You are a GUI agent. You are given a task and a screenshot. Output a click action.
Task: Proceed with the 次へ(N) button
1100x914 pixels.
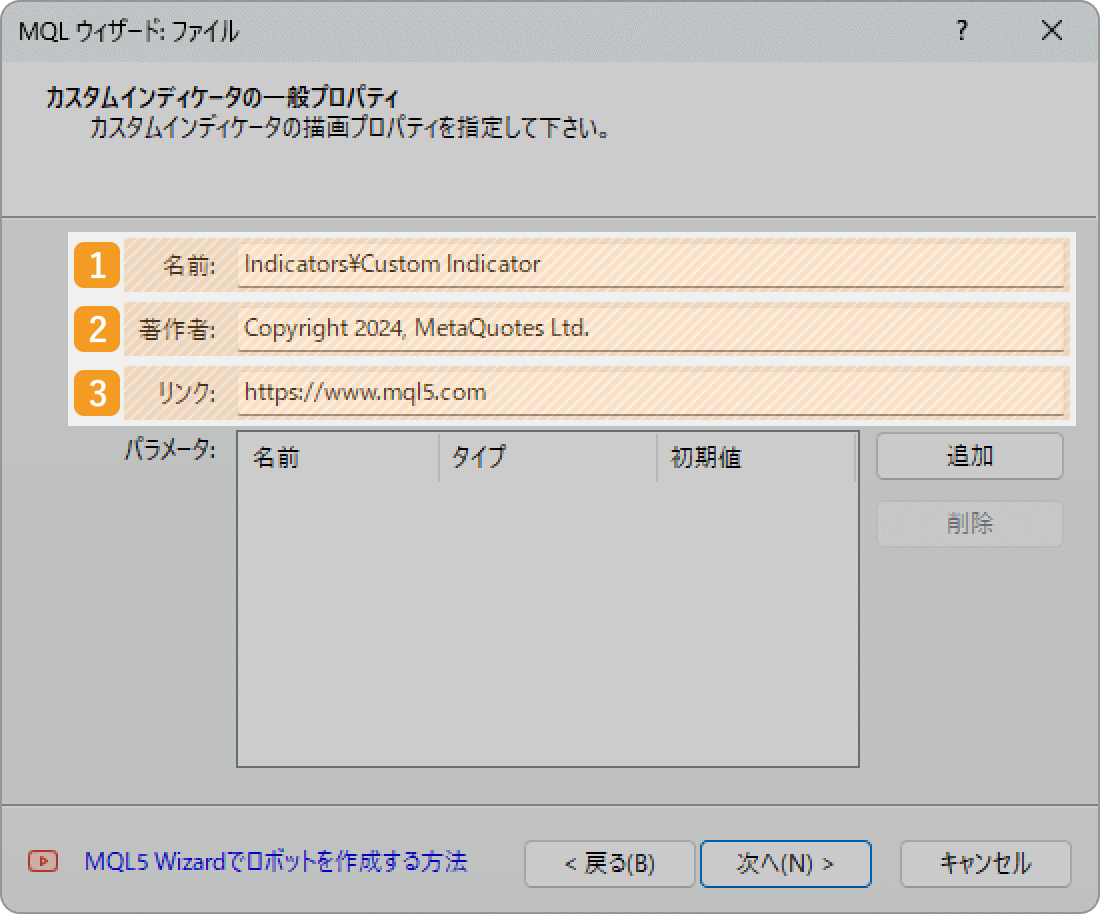(786, 863)
